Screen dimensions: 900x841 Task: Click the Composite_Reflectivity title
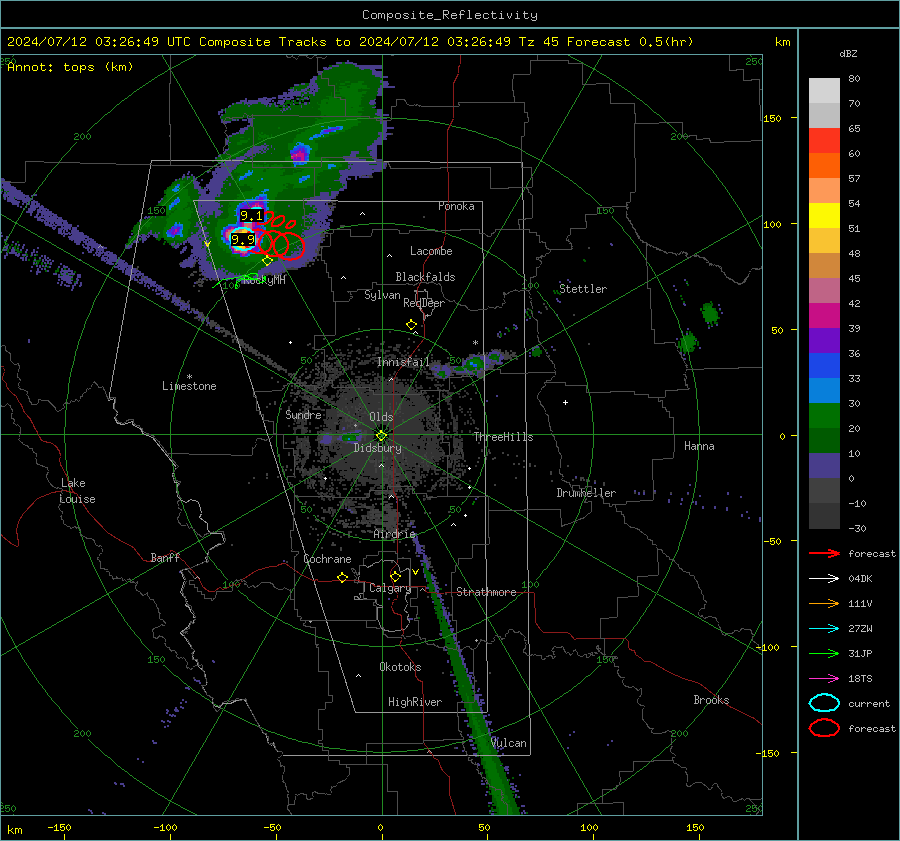(x=450, y=15)
